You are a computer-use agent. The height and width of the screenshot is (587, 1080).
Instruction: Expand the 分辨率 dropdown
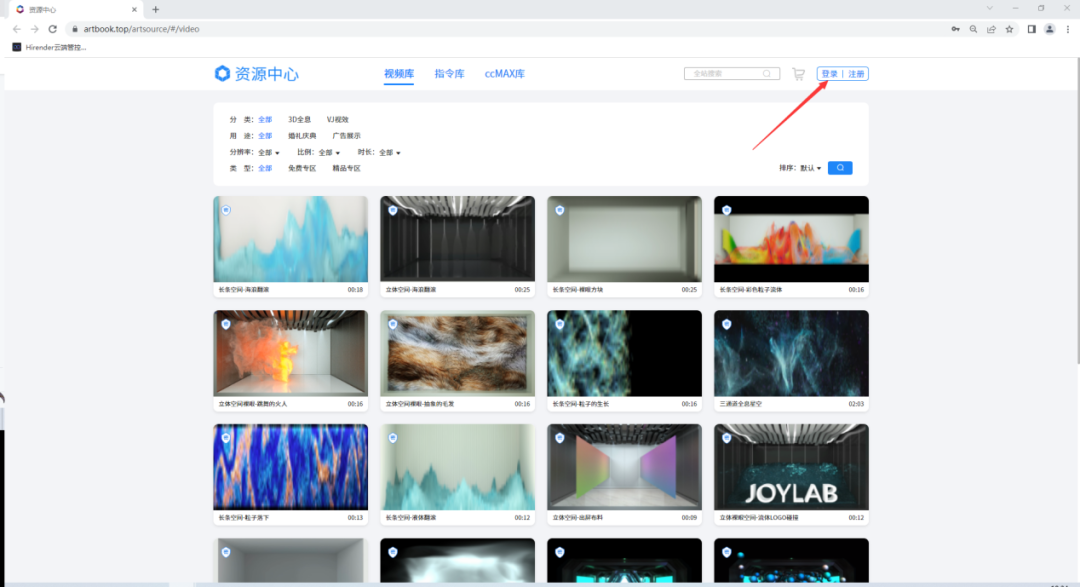pos(269,152)
